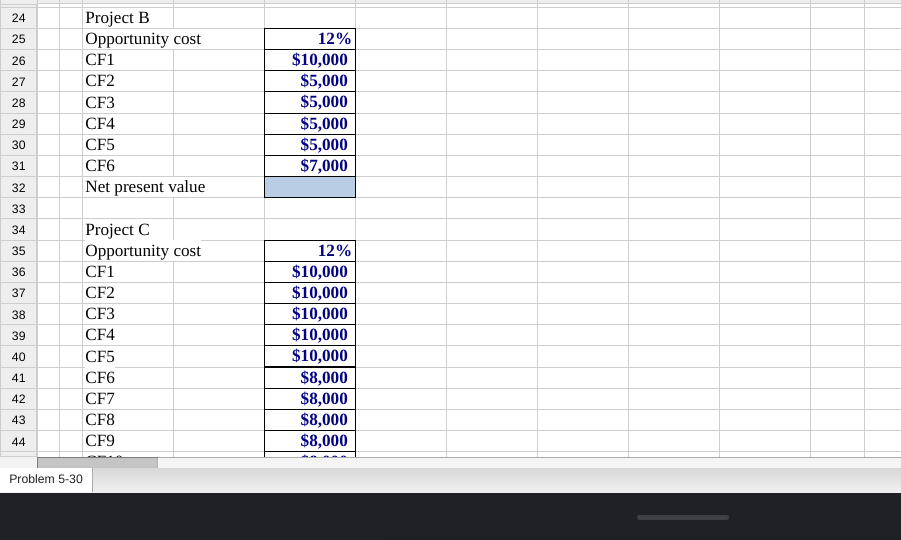Click the CF6 label in row 31
901x540 pixels.
100,166
